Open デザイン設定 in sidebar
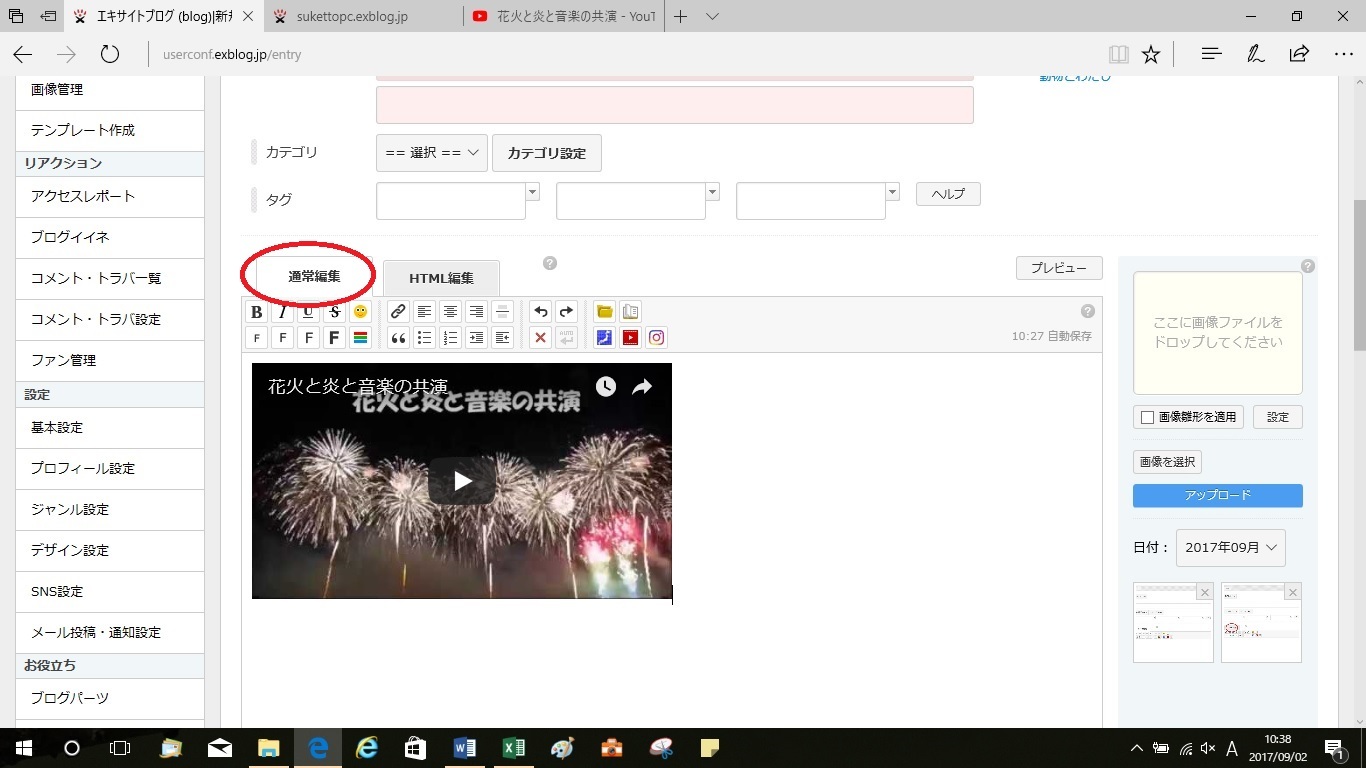This screenshot has width=1366, height=768. [110, 550]
